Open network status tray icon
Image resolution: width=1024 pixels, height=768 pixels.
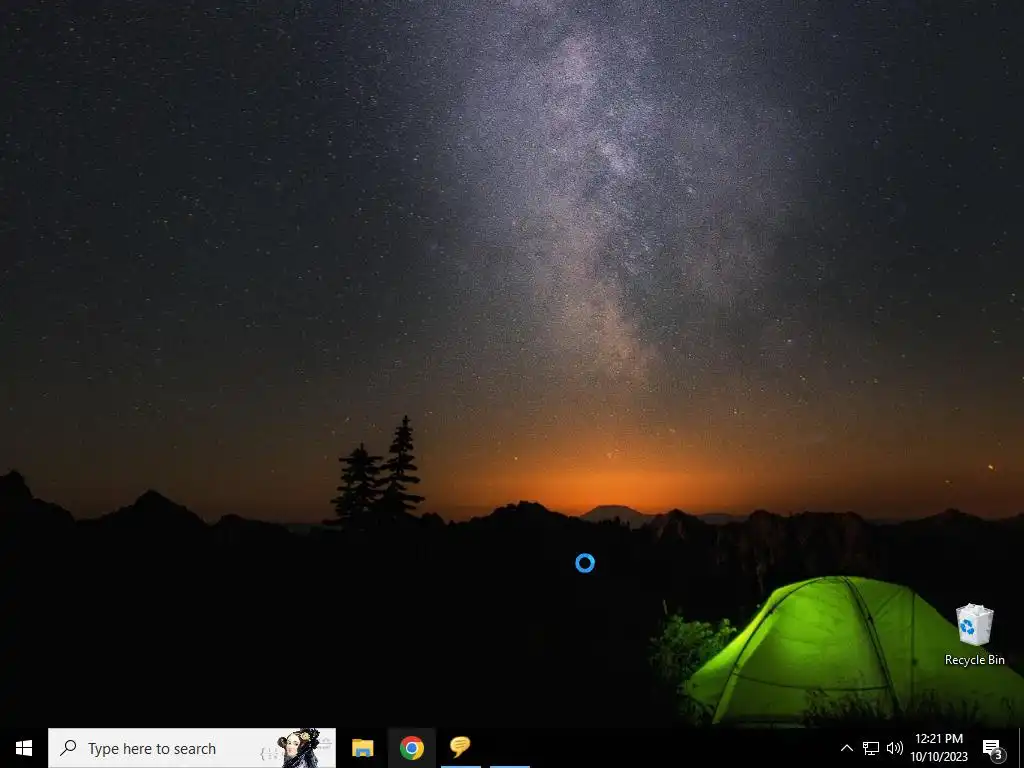click(871, 748)
